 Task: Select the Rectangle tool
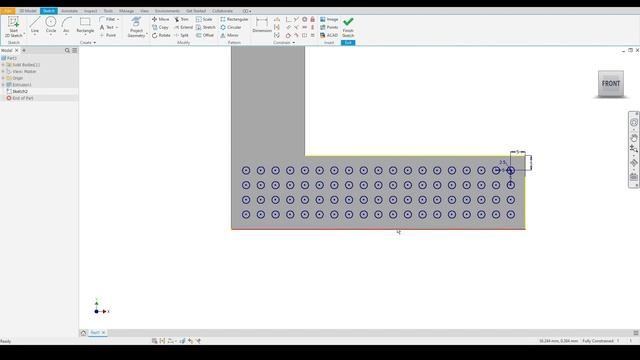click(x=85, y=24)
